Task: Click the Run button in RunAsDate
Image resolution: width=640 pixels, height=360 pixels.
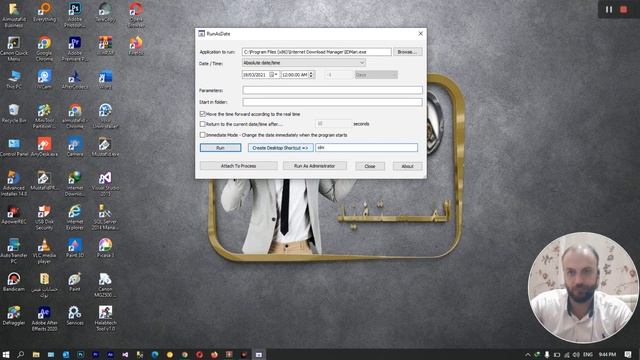Action: 220,148
